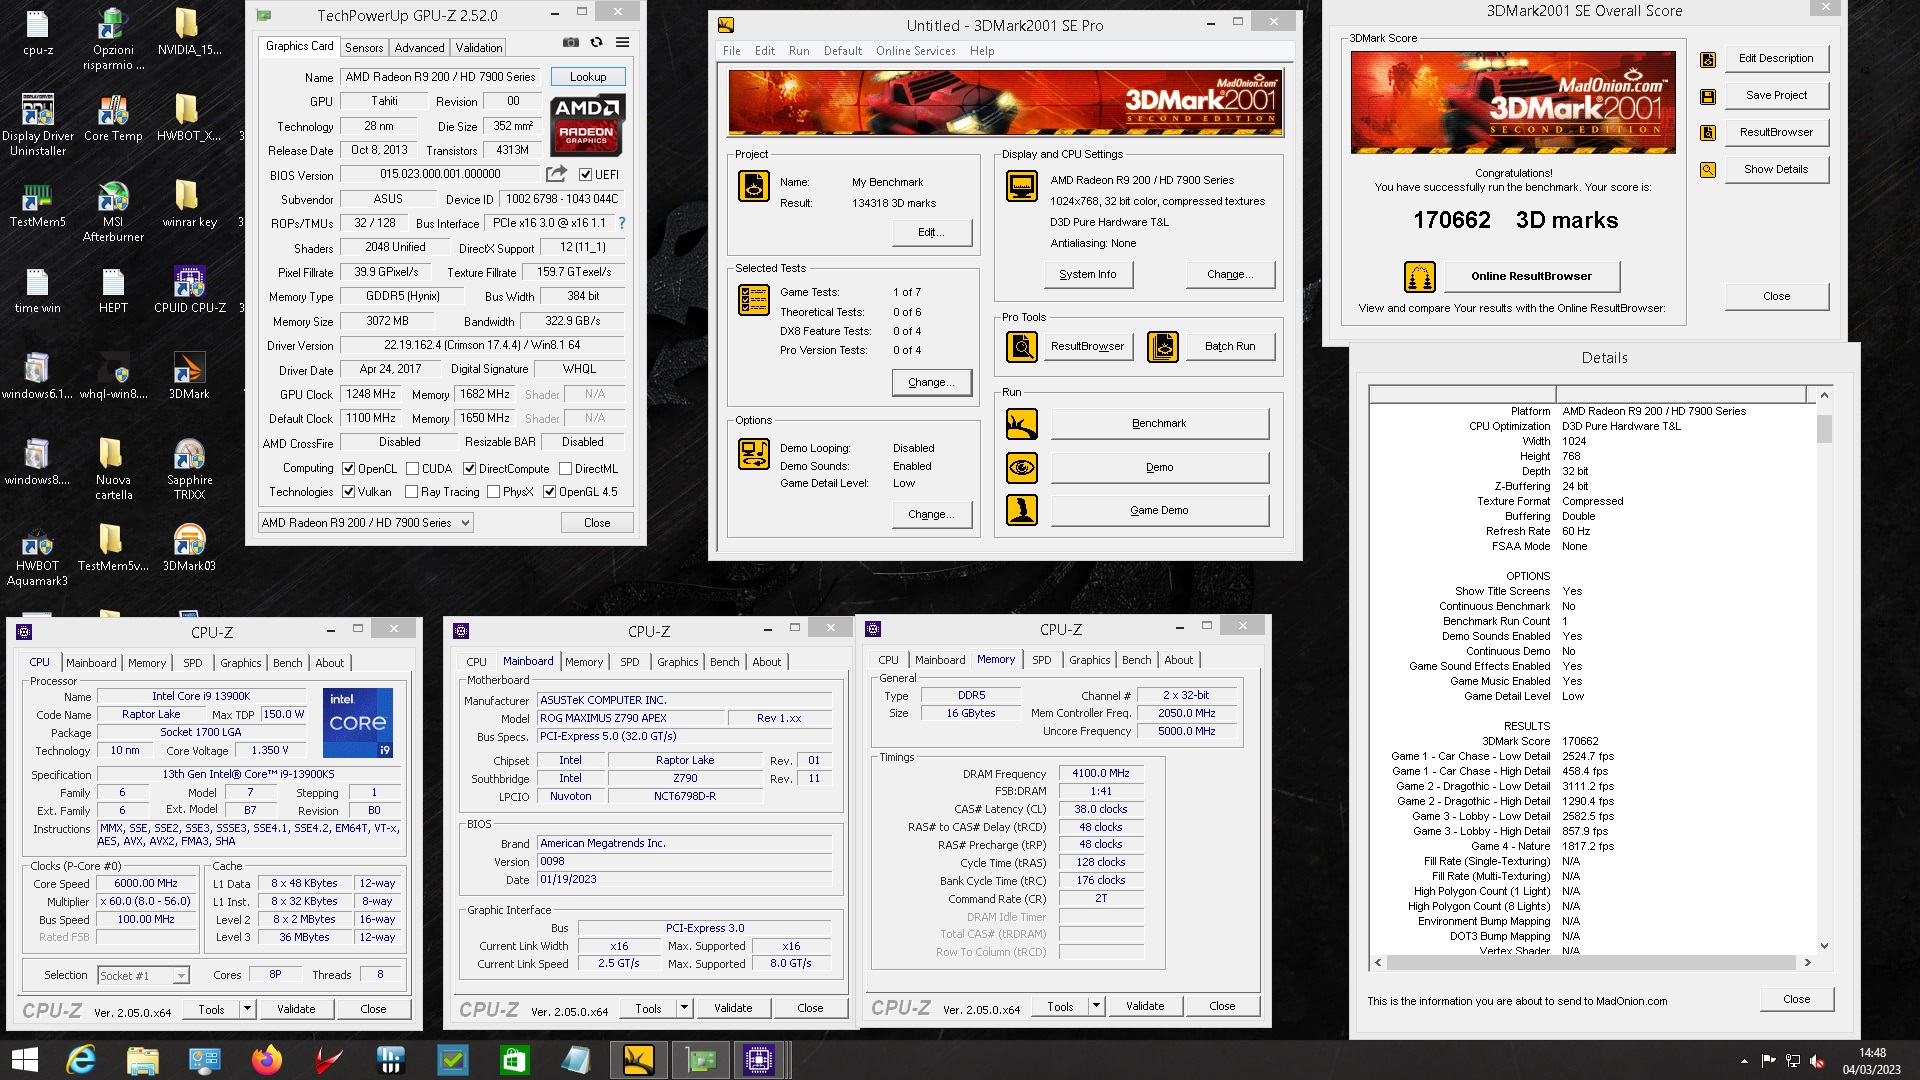Open the Run menu in 3DMark2001
Viewport: 1920px width, 1080px height.
point(799,51)
